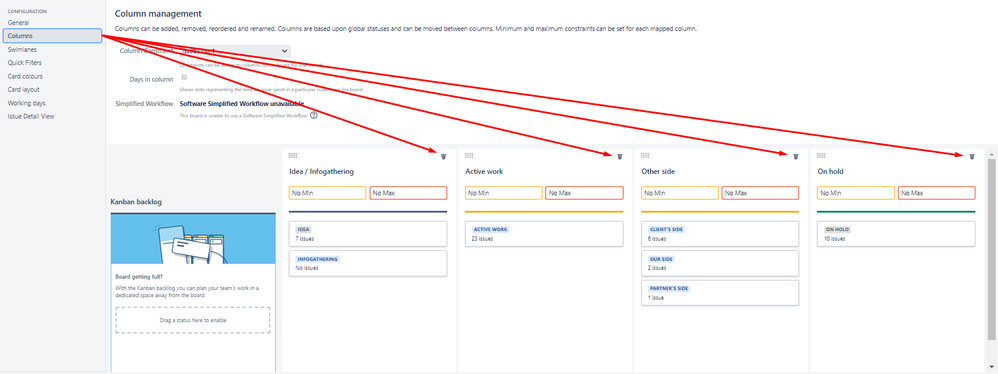Click the Other side column title
Viewport: 998px width, 374px height.
[x=658, y=172]
